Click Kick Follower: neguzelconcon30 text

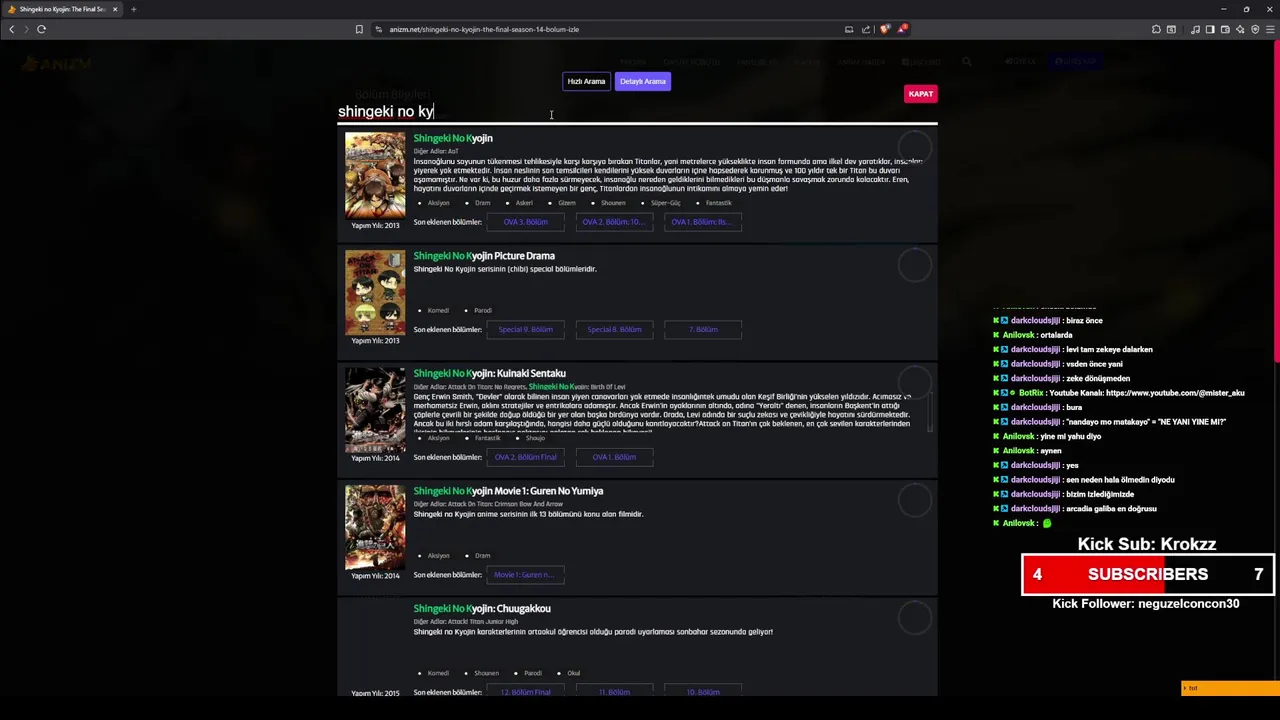tap(1146, 604)
